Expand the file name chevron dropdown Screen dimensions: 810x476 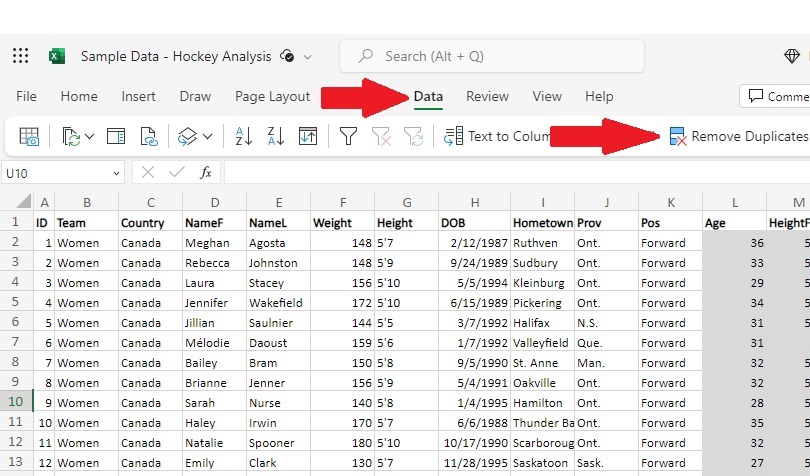307,57
